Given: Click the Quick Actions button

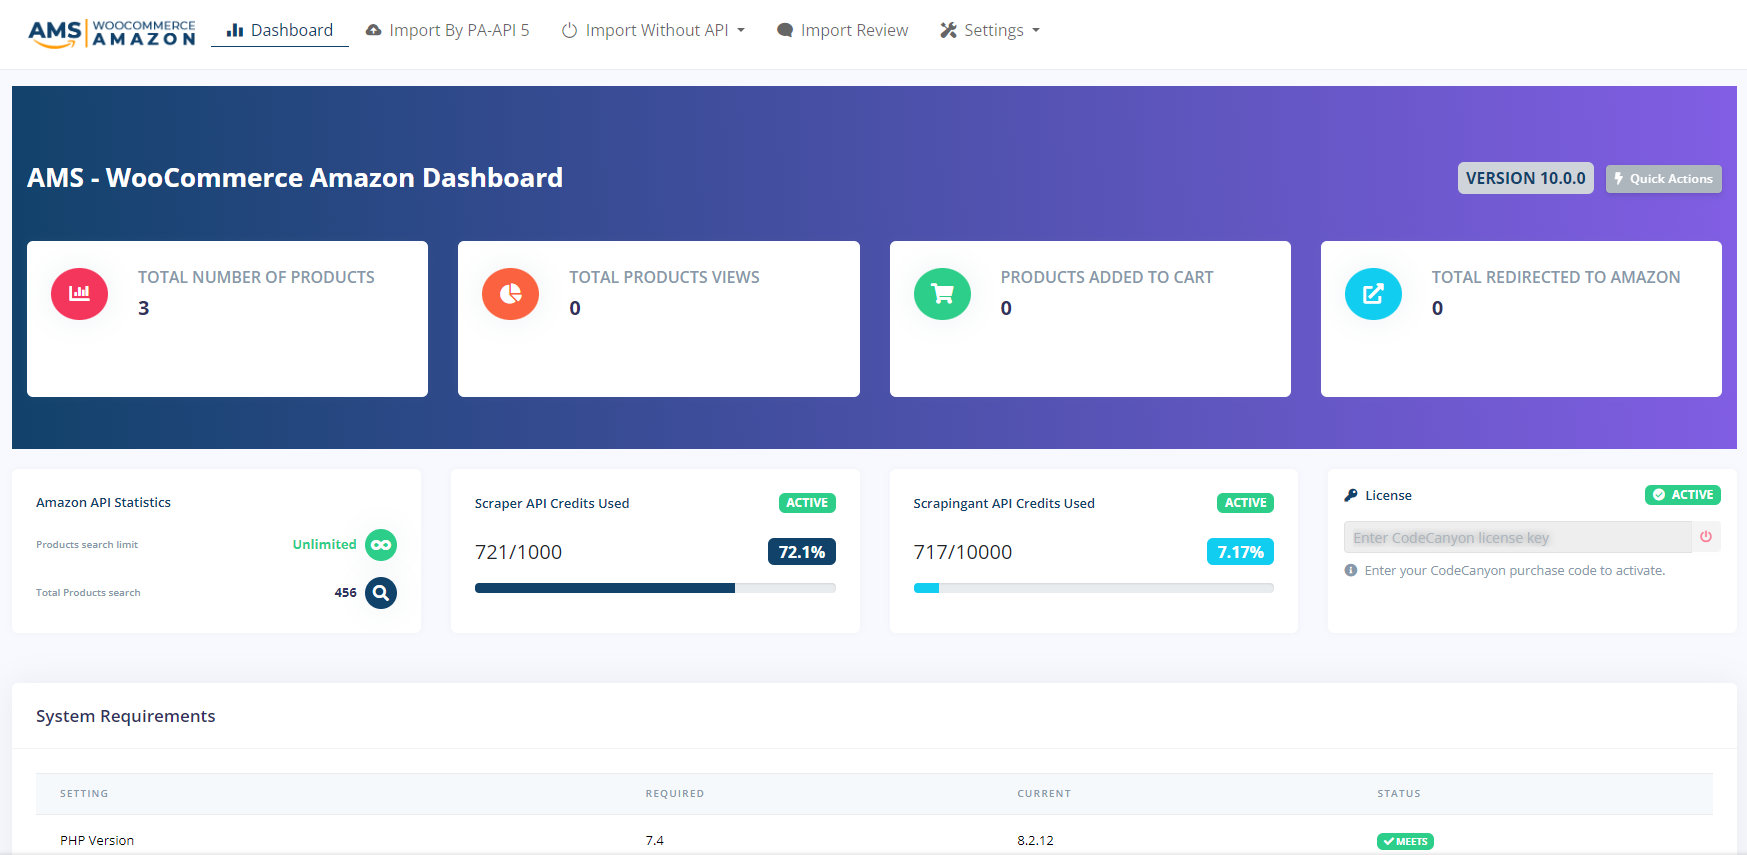Looking at the screenshot, I should (x=1664, y=179).
